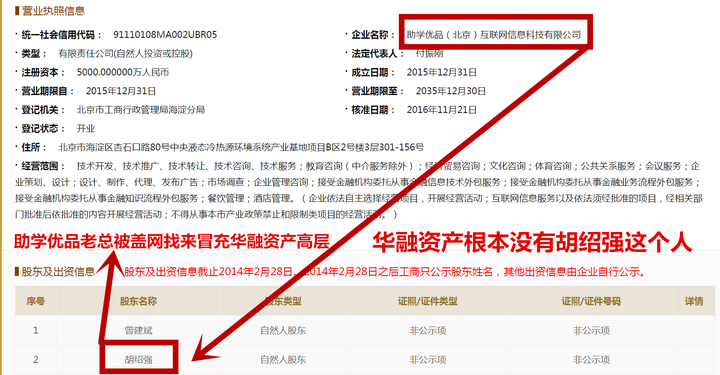Viewport: 720px width, 375px height.
Task: Select the 股东及出资信息 section heading
Action: coord(58,272)
